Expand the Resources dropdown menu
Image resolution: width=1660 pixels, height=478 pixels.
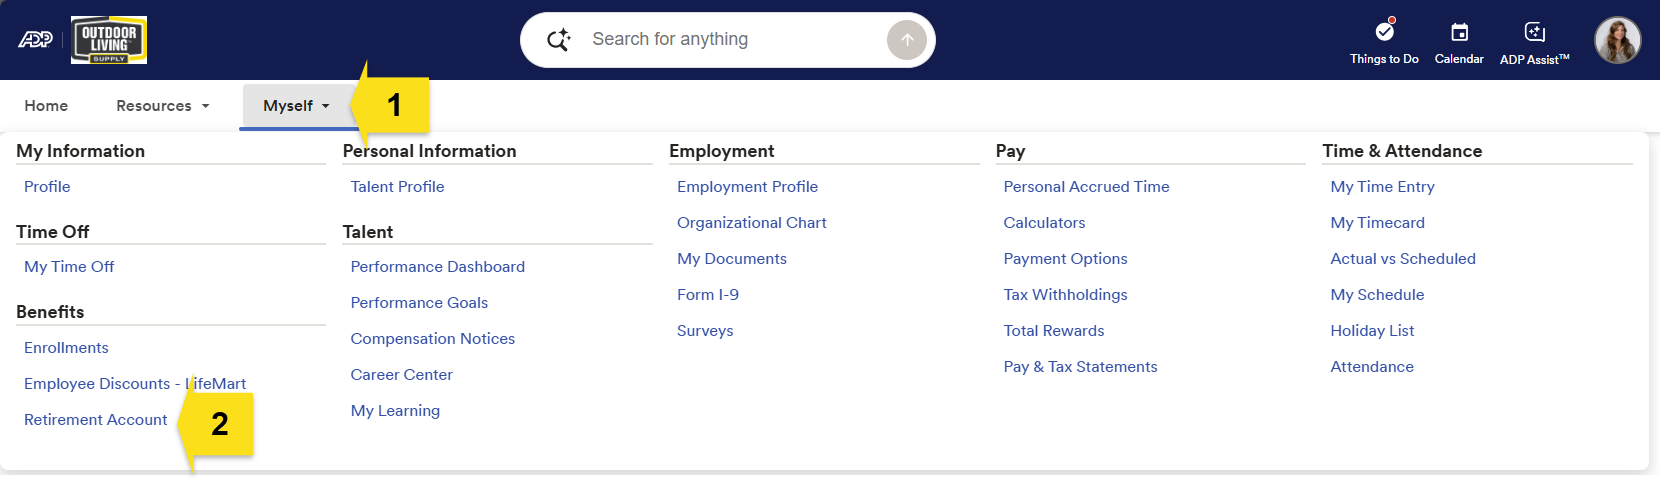(x=163, y=106)
